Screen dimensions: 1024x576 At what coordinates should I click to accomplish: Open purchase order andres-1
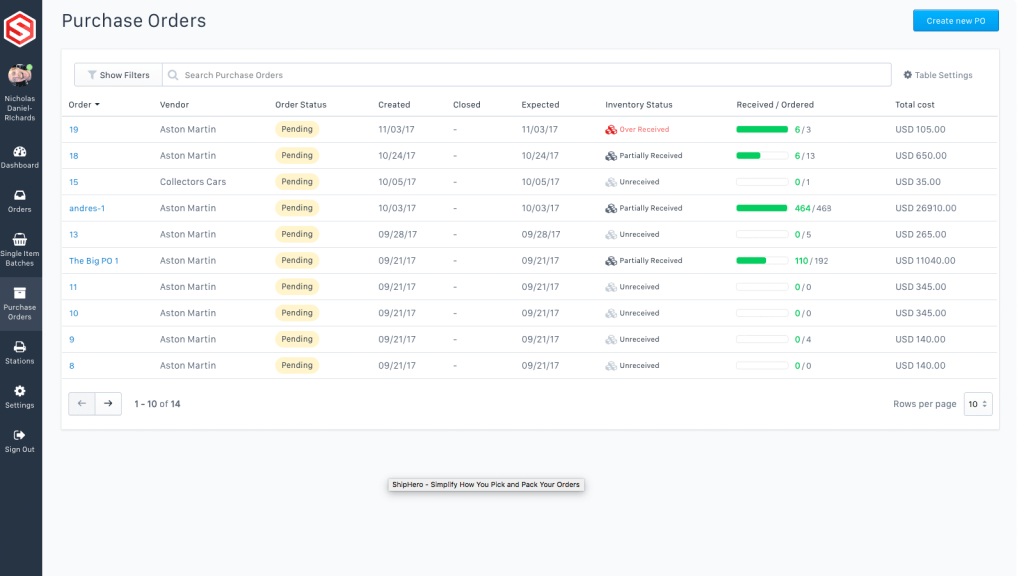point(87,208)
